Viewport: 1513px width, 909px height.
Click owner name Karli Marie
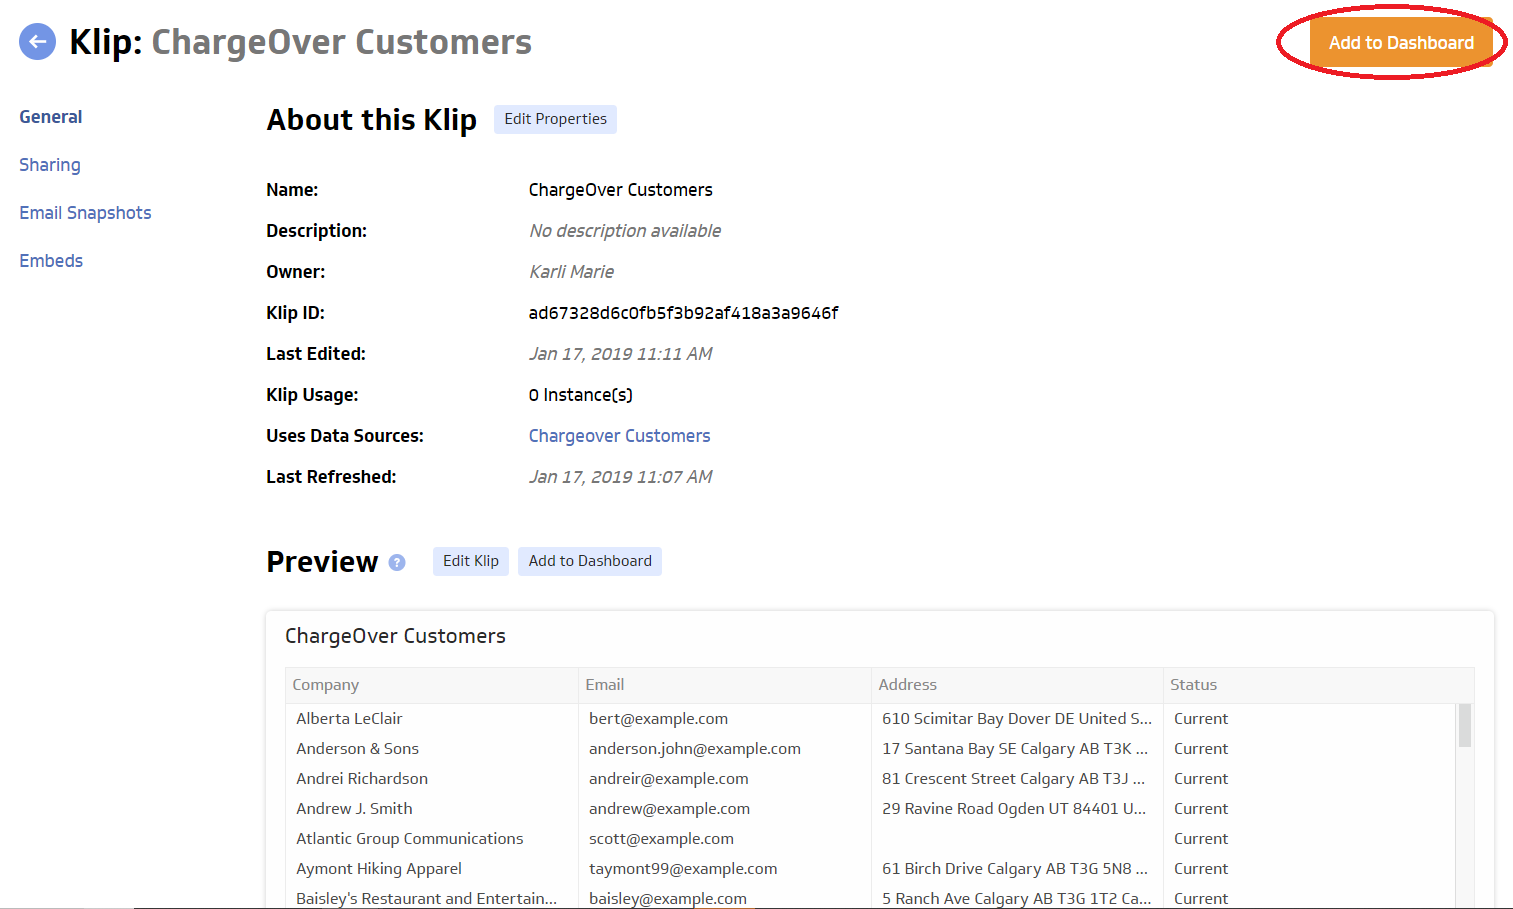tap(571, 272)
